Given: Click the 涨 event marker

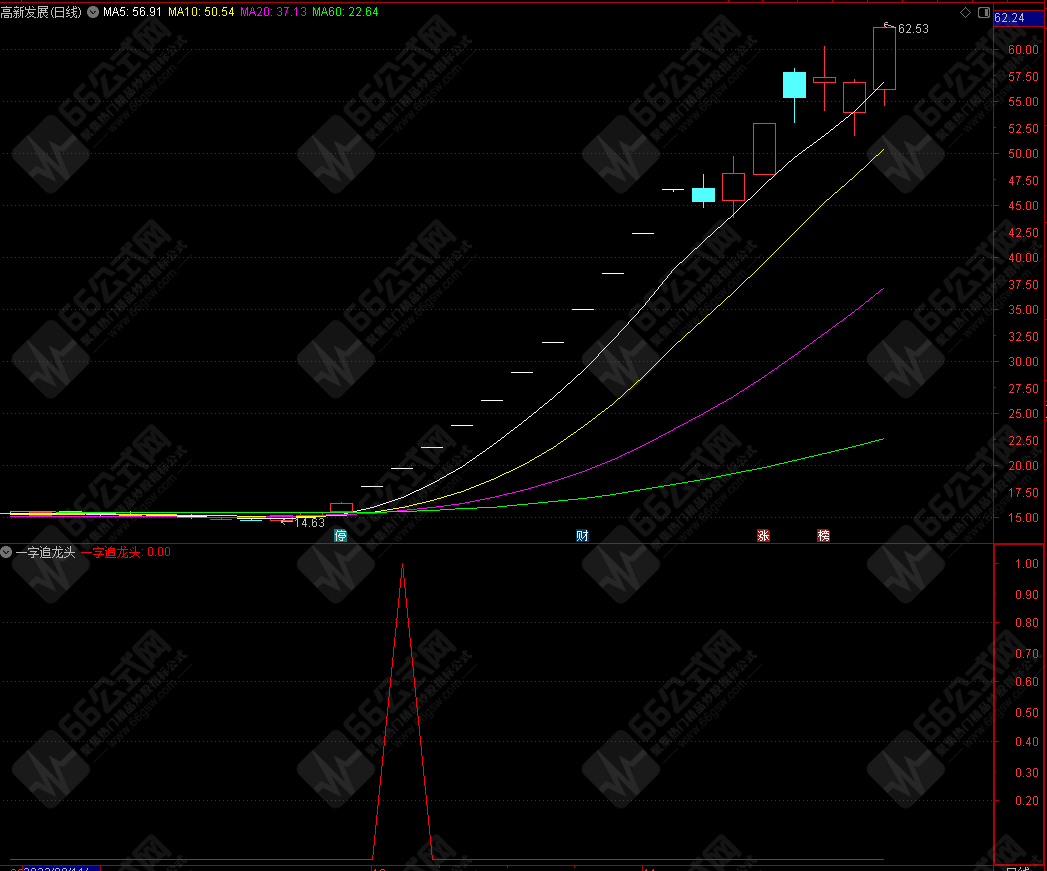Looking at the screenshot, I should pos(763,536).
